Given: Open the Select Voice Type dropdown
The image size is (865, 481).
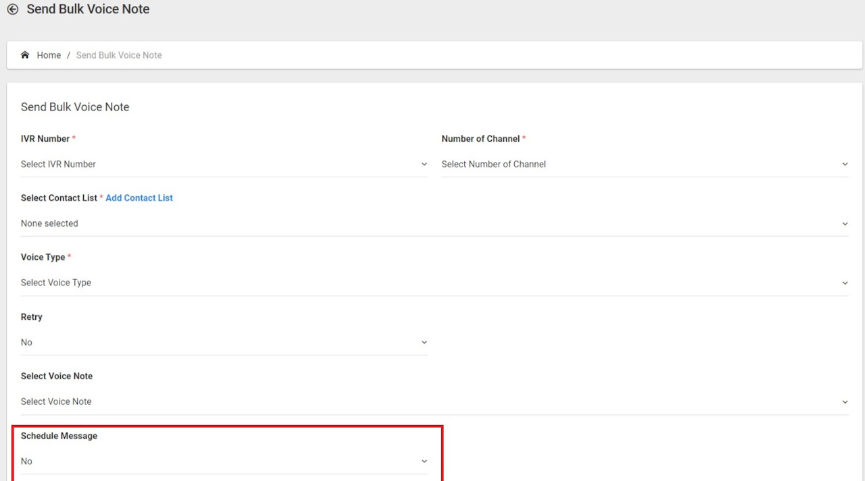Looking at the screenshot, I should click(434, 283).
